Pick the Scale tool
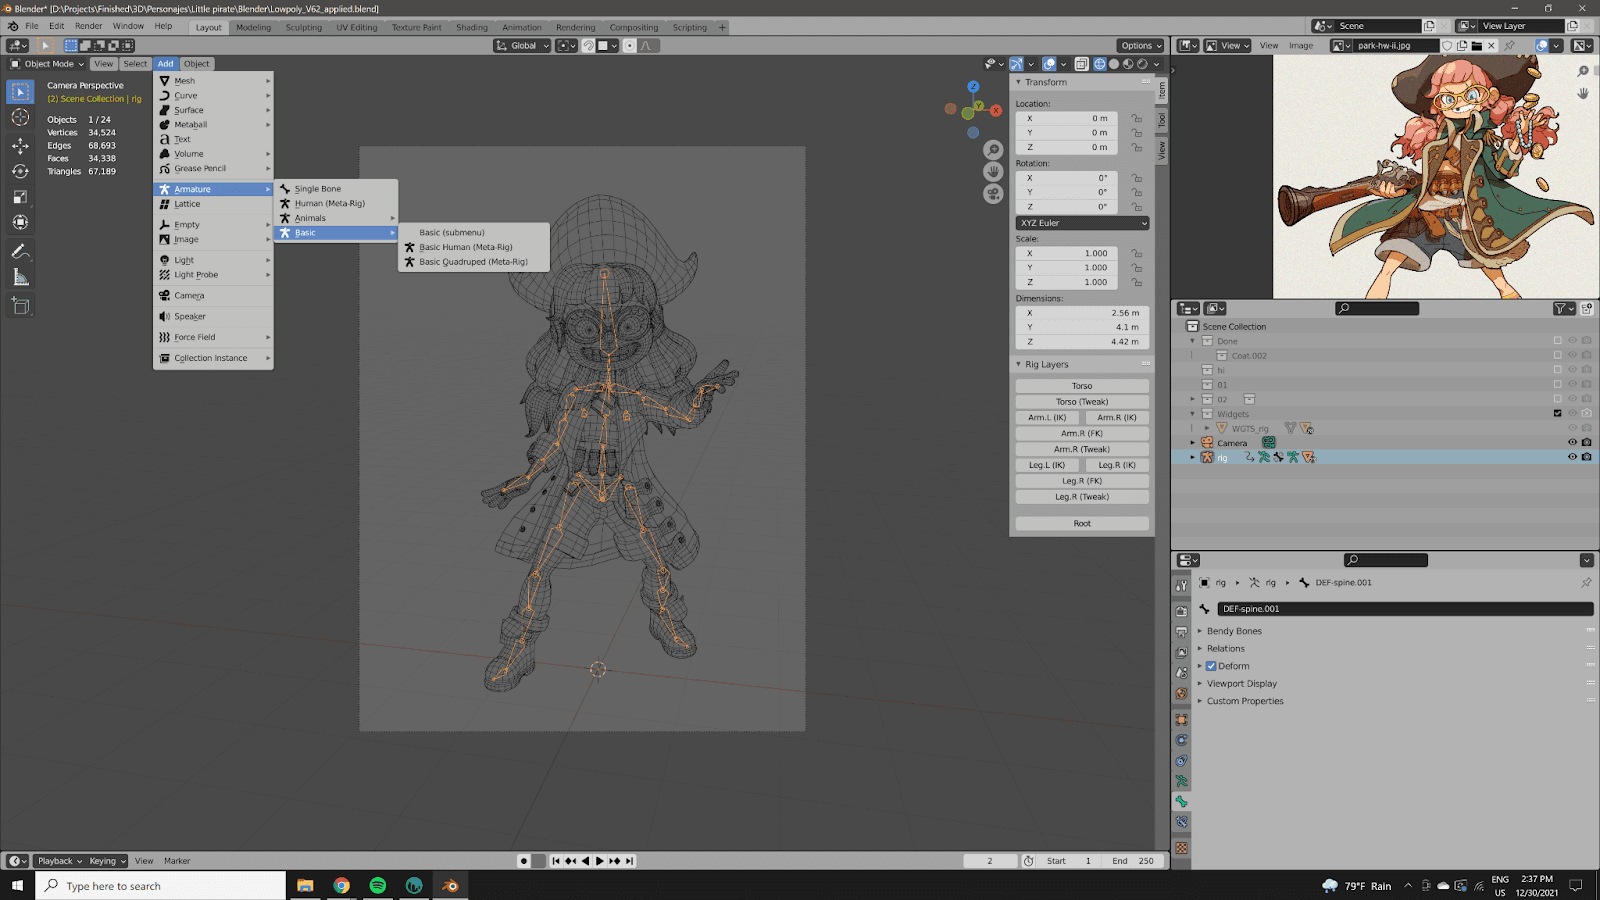Image resolution: width=1600 pixels, height=900 pixels. click(20, 197)
